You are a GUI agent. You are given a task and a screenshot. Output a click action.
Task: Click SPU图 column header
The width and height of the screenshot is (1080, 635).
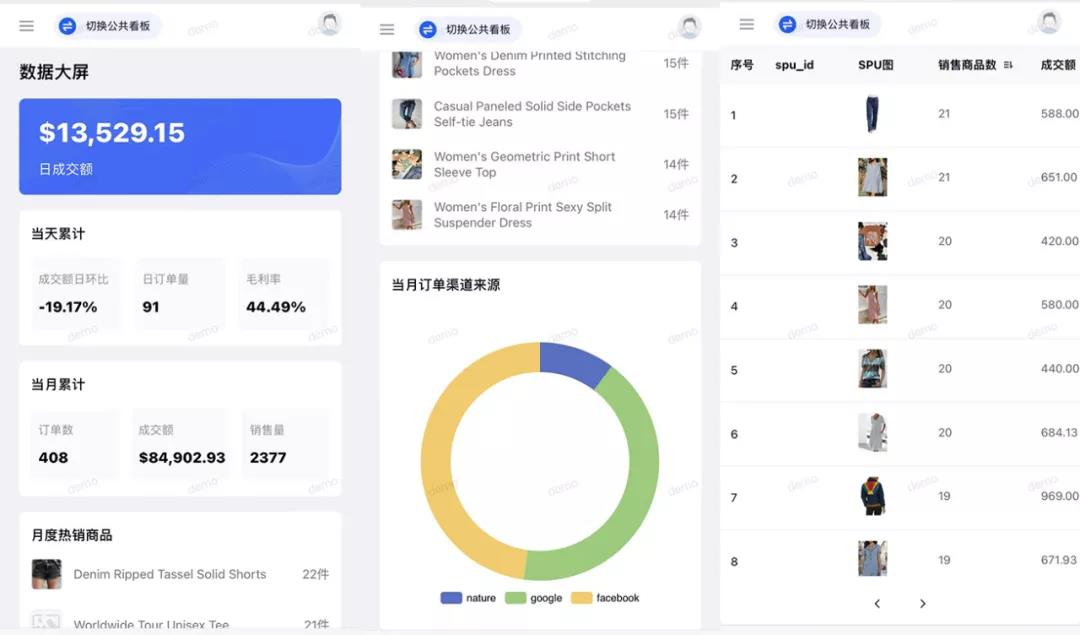[875, 65]
